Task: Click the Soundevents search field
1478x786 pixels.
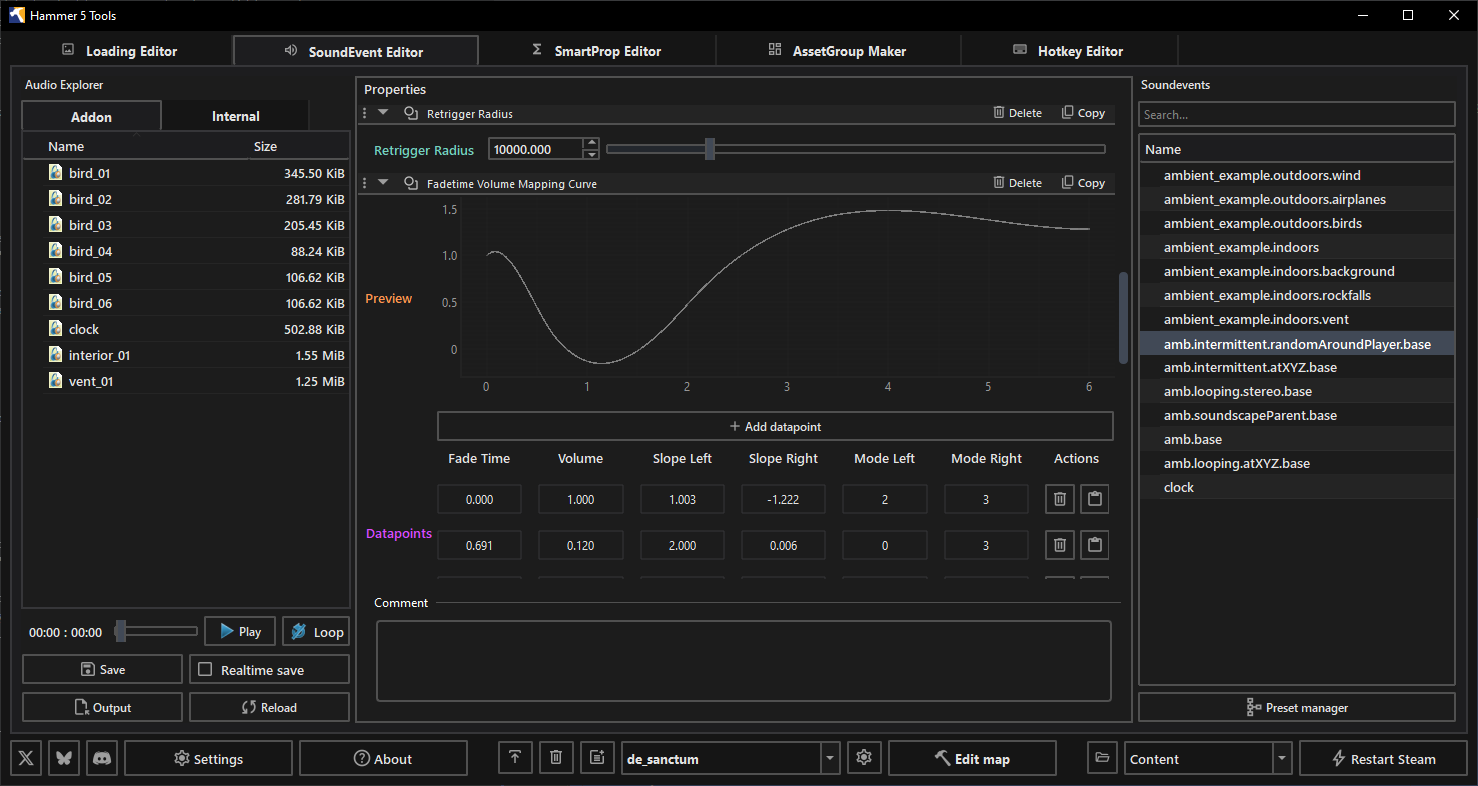Action: 1297,114
